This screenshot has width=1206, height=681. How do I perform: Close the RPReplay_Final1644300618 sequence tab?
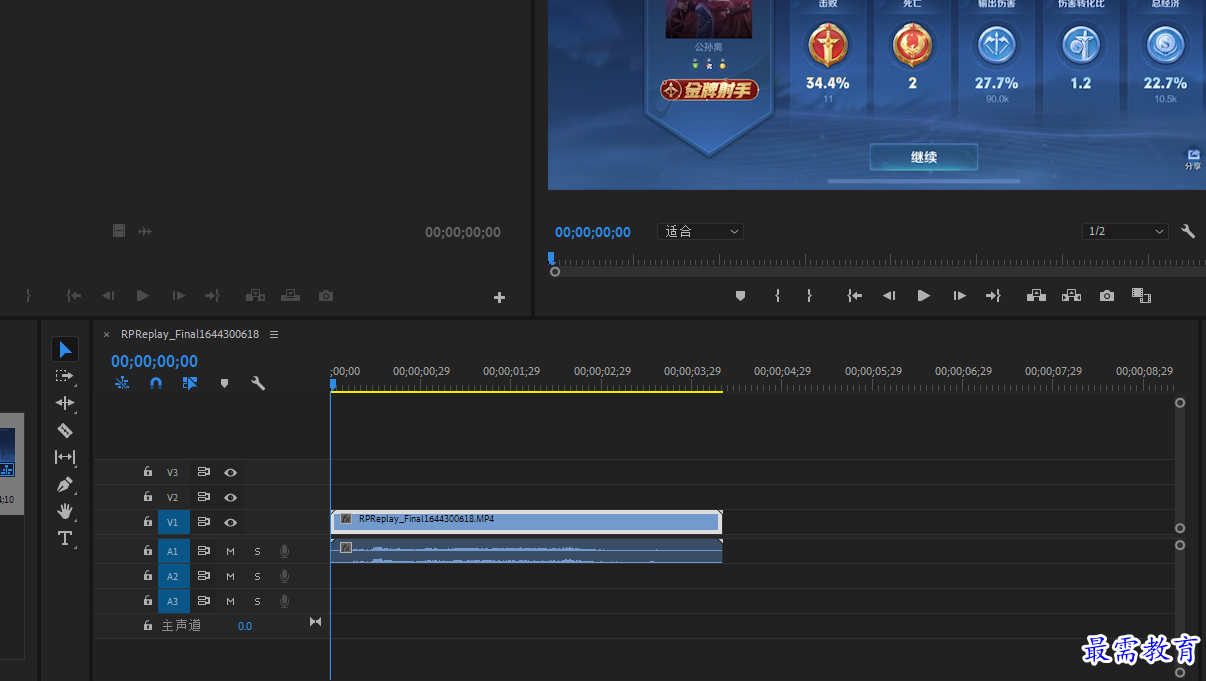click(106, 335)
